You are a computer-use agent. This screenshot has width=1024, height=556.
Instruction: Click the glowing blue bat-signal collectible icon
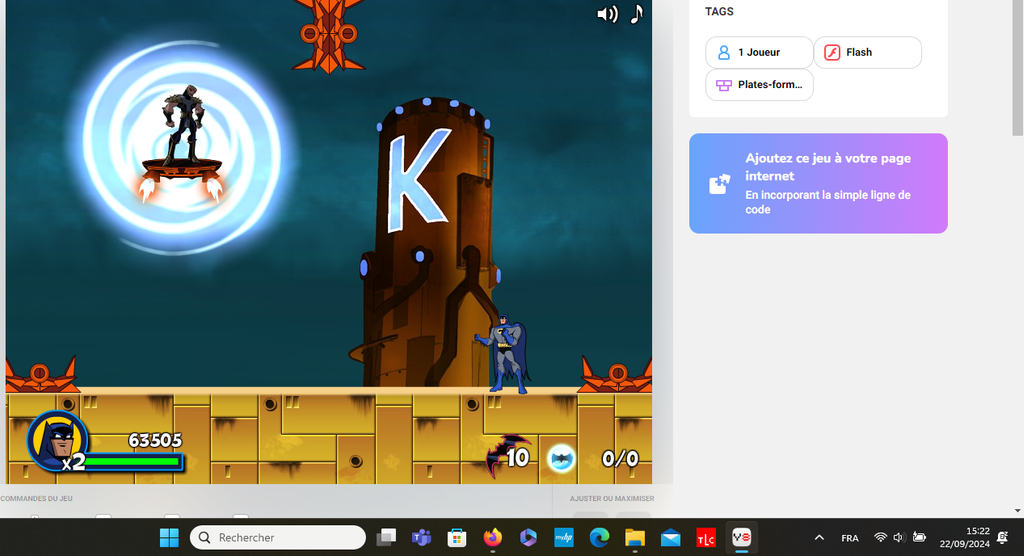point(562,458)
